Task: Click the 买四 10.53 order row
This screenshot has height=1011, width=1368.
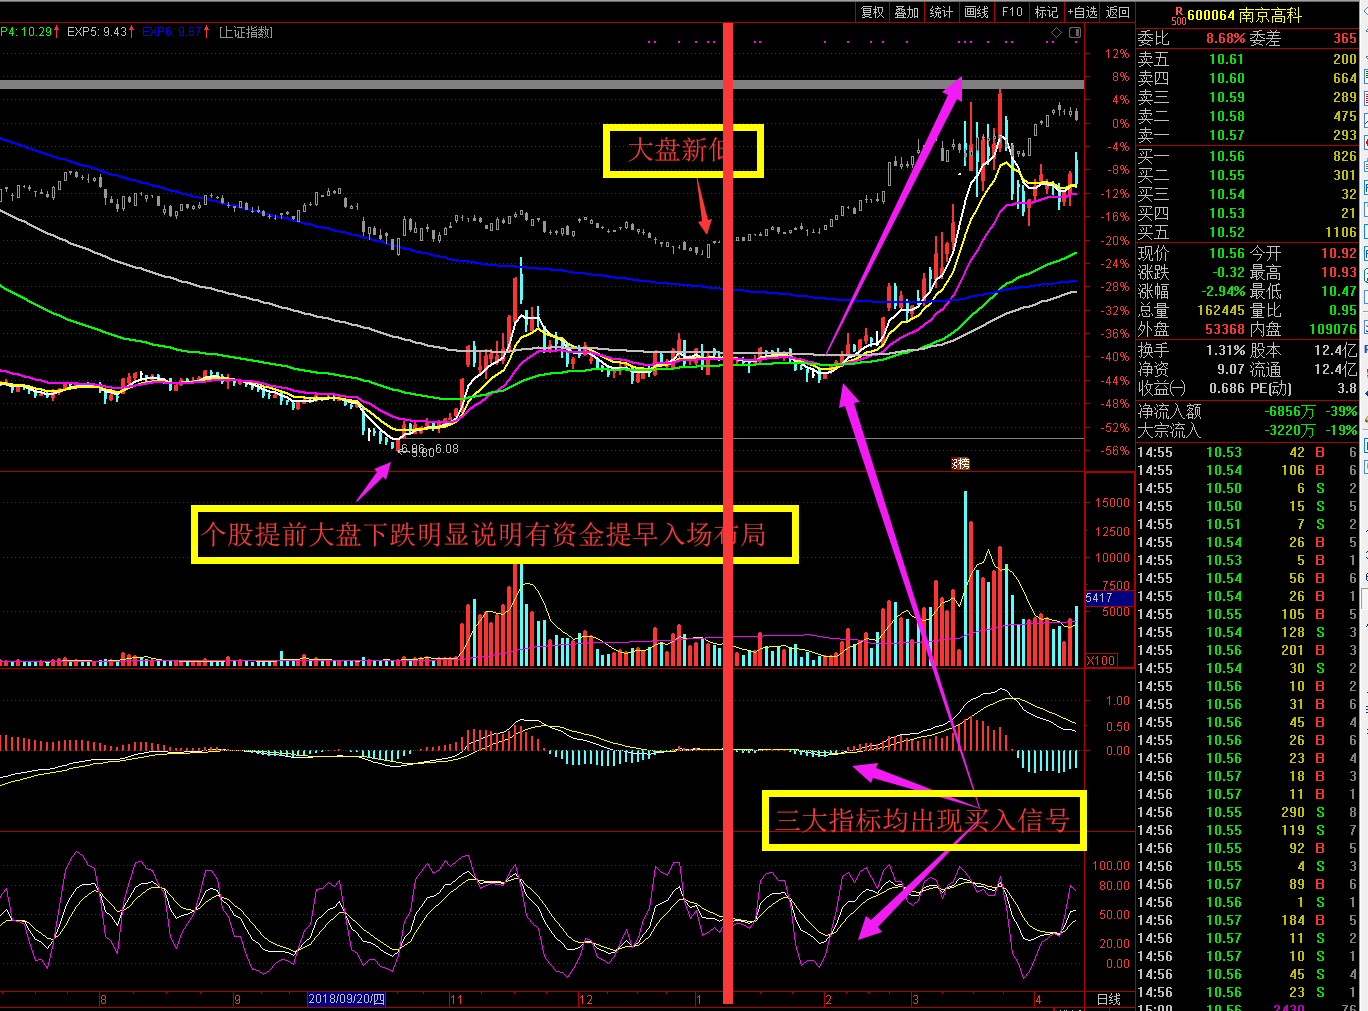Action: (x=1247, y=213)
